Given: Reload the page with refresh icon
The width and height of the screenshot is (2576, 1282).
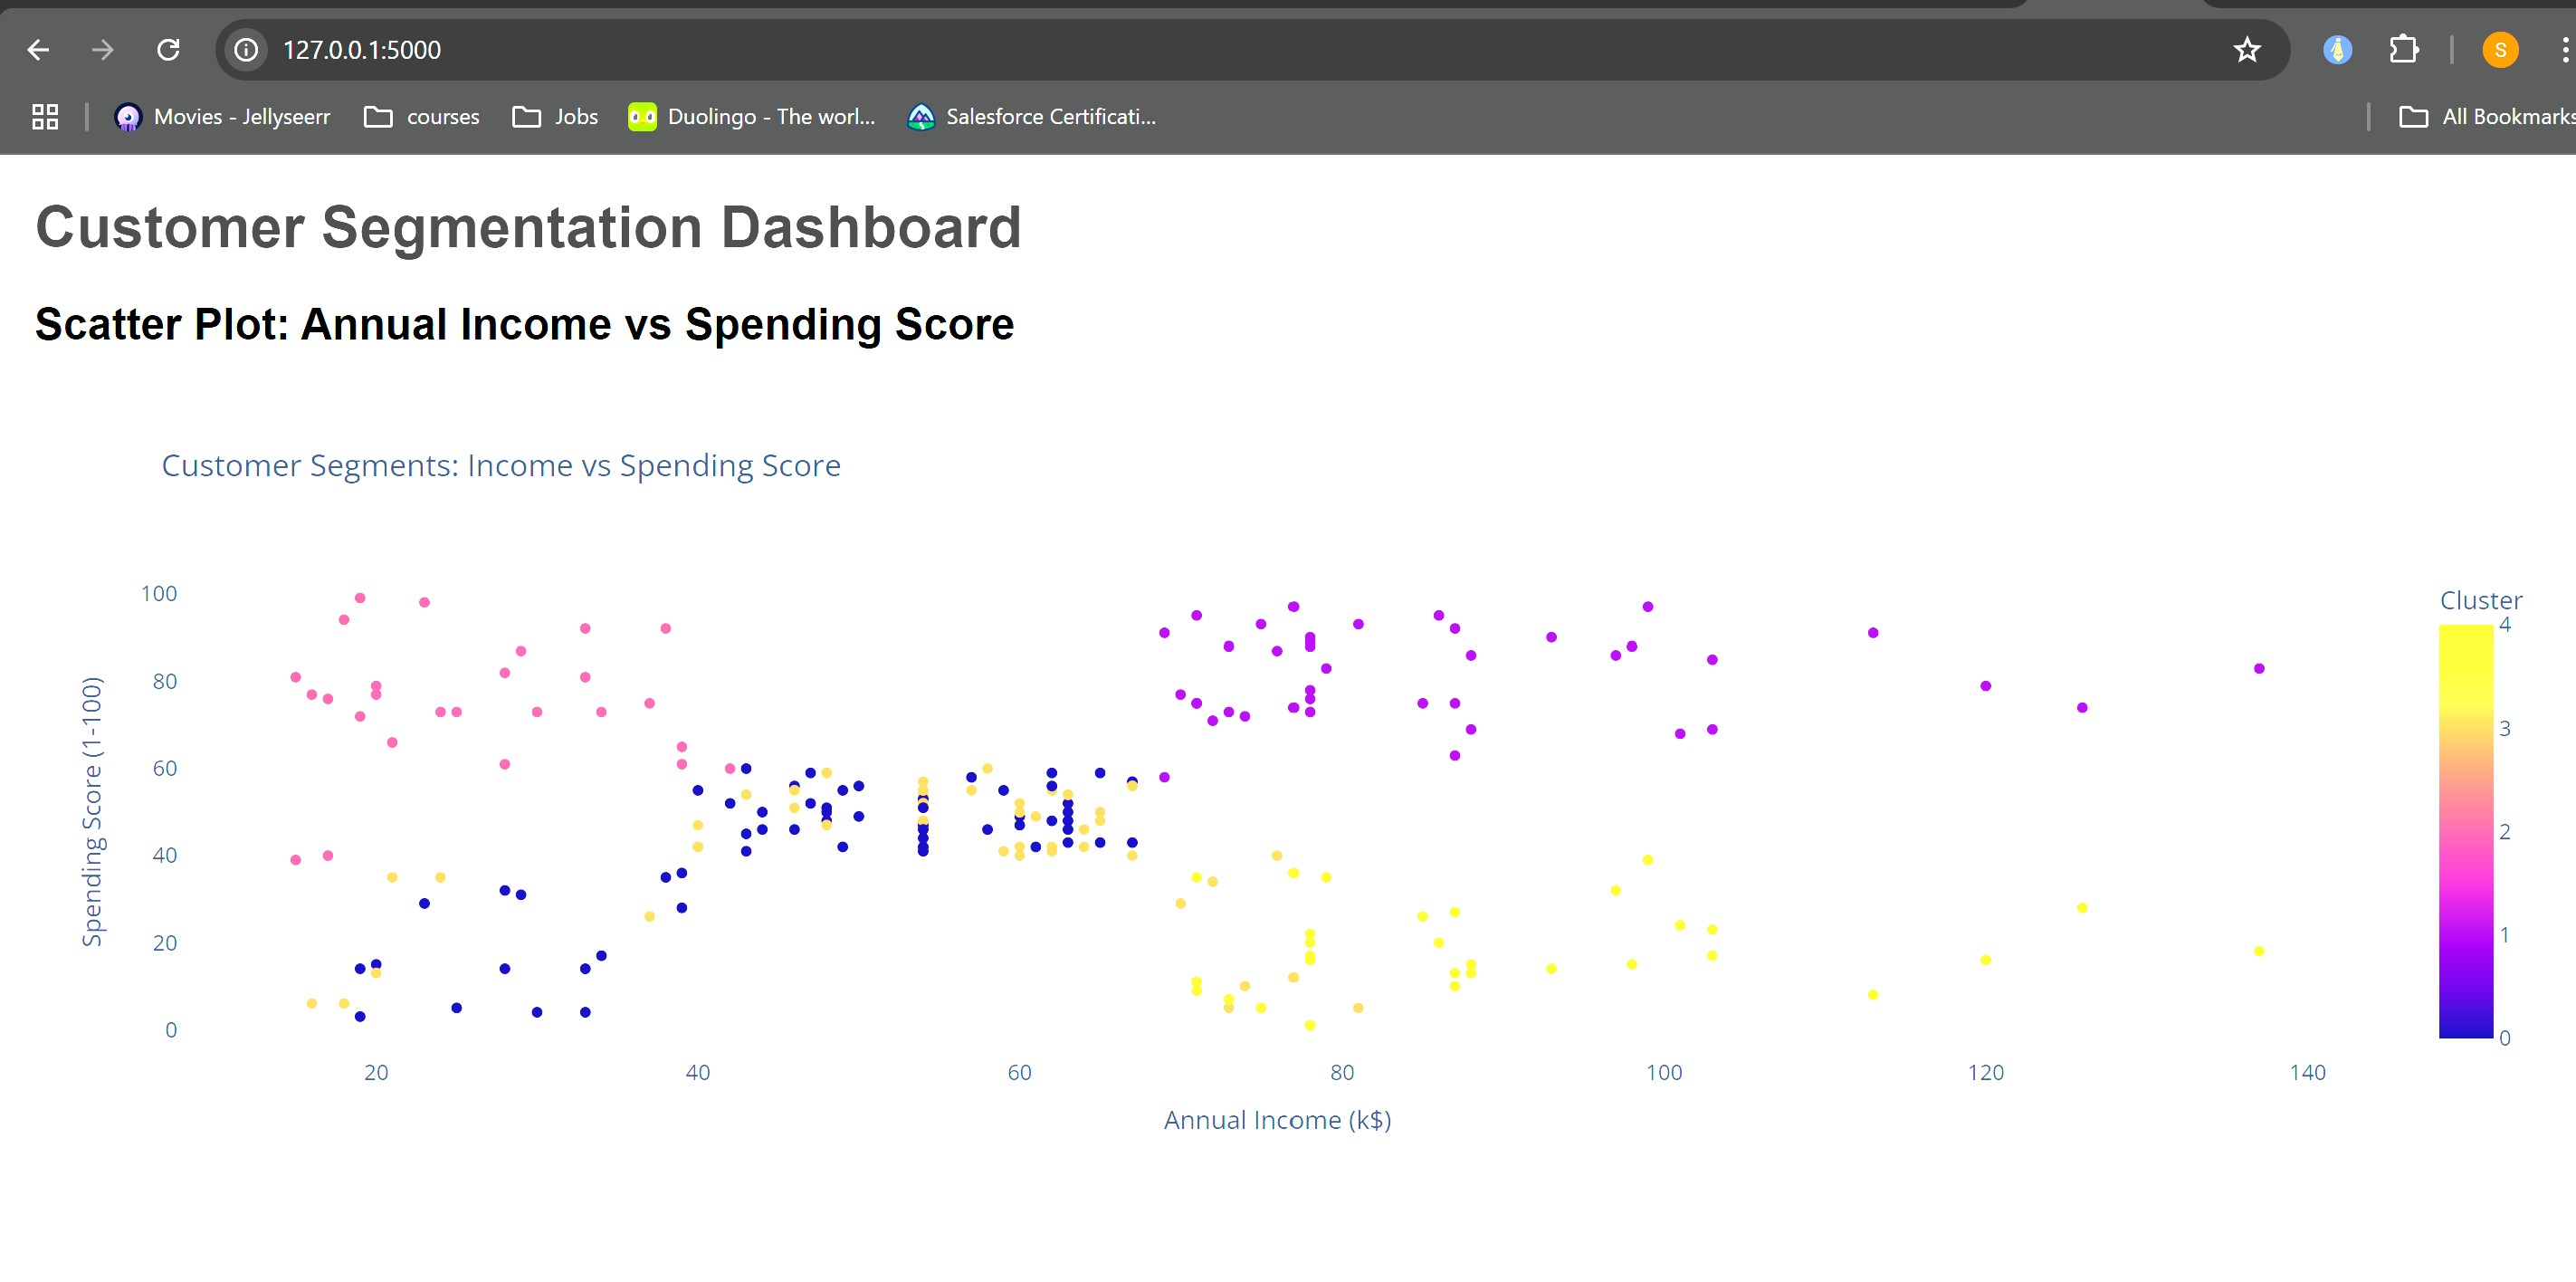Looking at the screenshot, I should coord(168,50).
